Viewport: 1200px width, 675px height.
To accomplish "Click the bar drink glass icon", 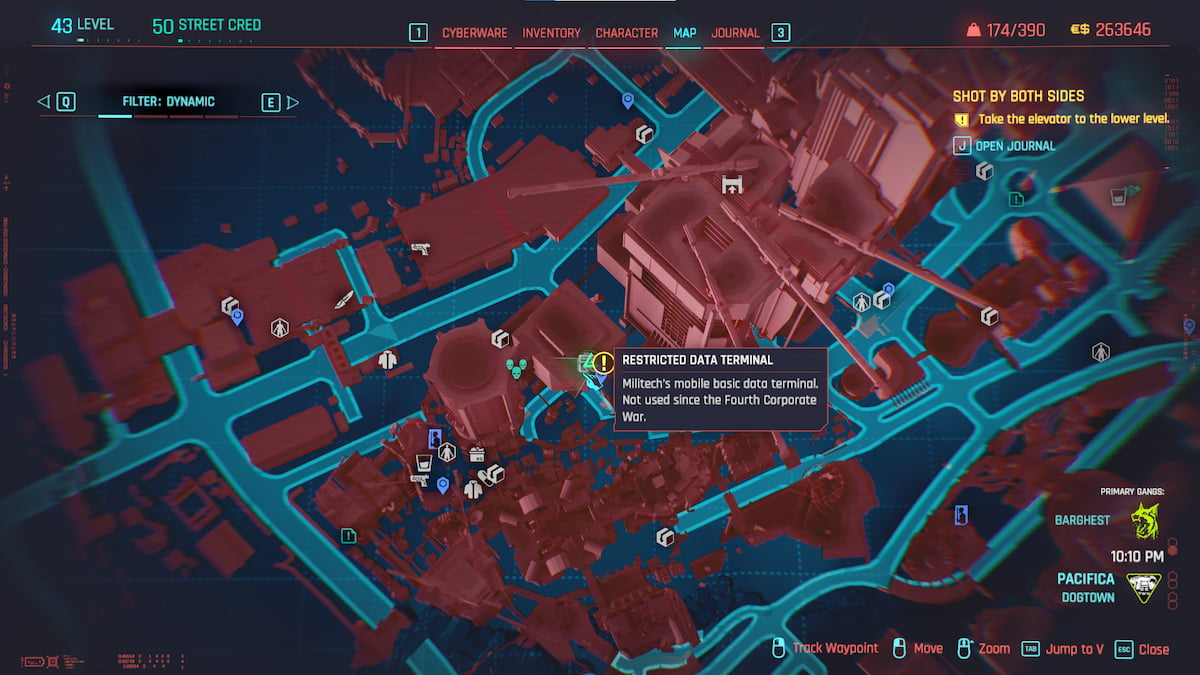I will pos(424,460).
